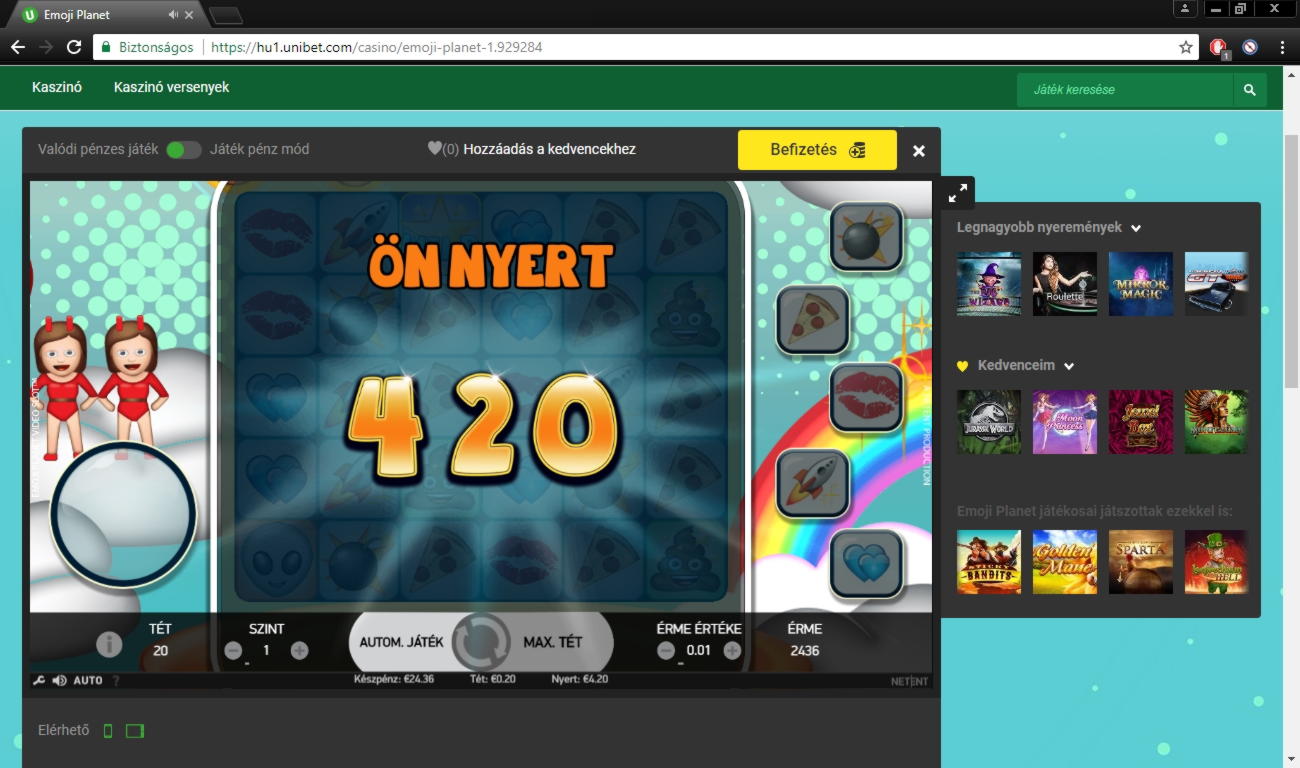Open Kaszinó versenyek menu item

coord(172,87)
